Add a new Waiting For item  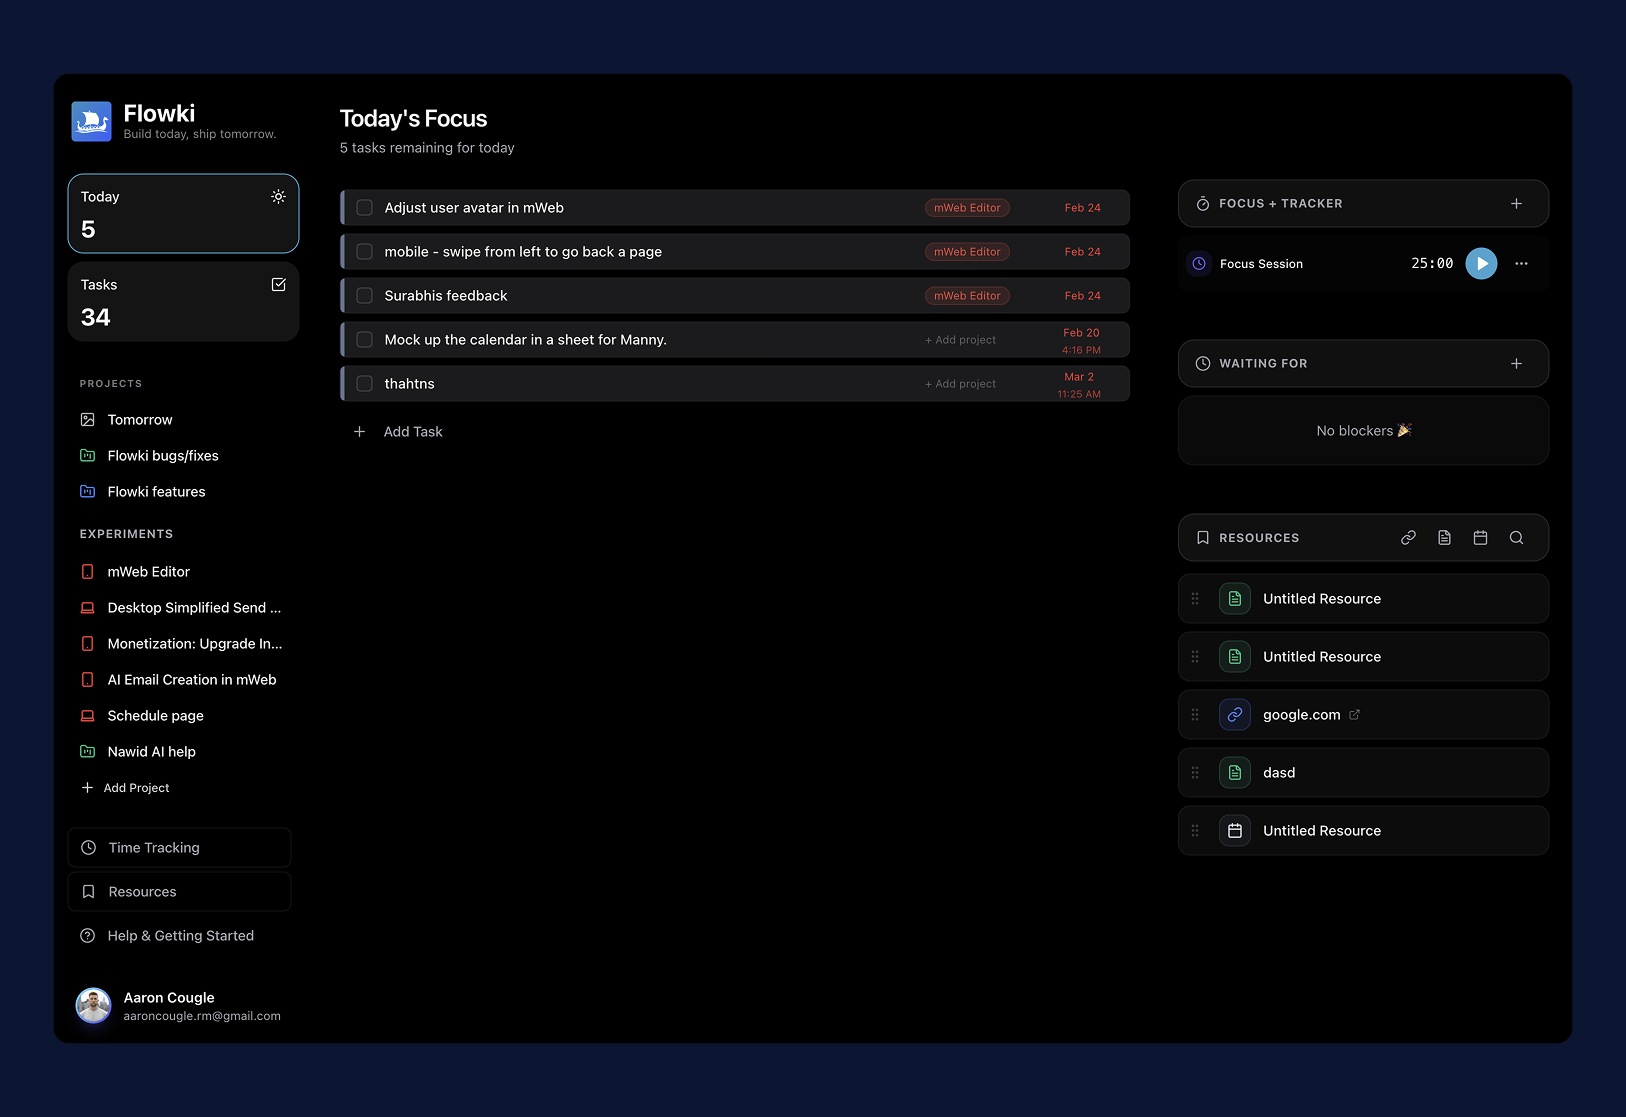1516,364
